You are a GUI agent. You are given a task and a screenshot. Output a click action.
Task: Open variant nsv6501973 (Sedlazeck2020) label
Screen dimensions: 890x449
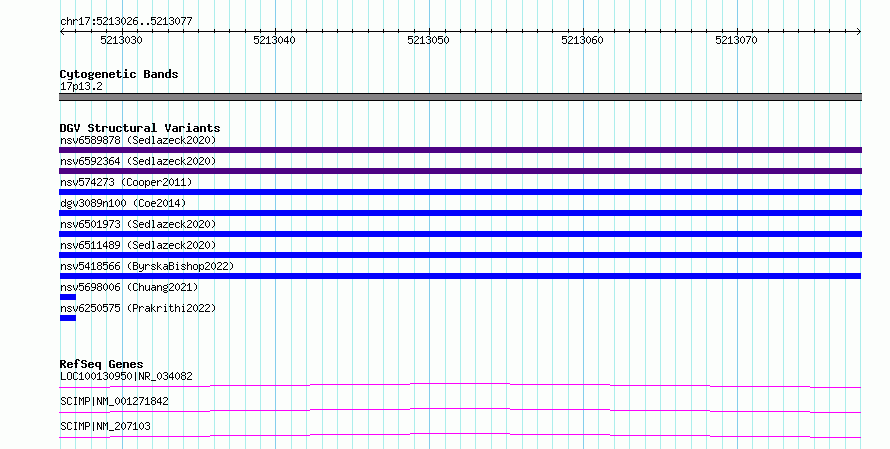point(138,224)
